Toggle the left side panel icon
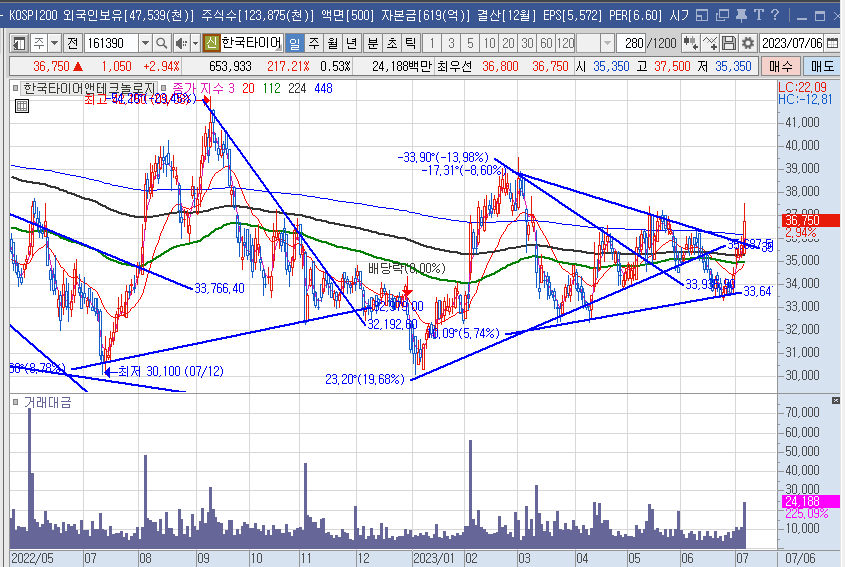845x567 pixels. pyautogui.click(x=19, y=43)
